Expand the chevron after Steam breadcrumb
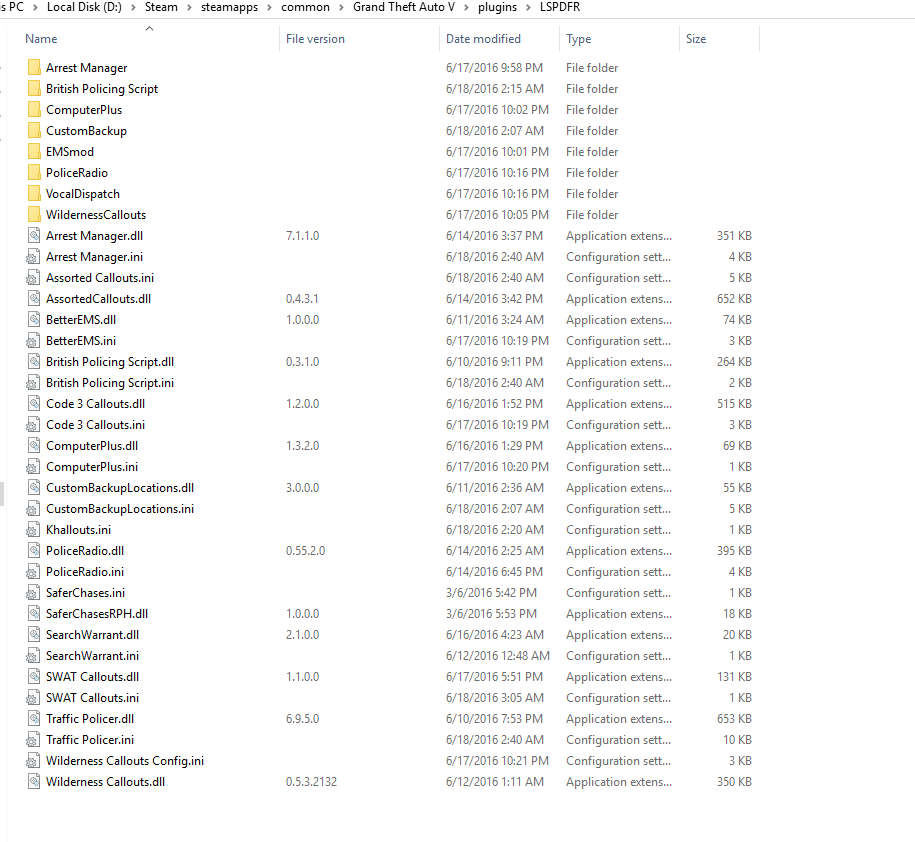 click(x=190, y=8)
